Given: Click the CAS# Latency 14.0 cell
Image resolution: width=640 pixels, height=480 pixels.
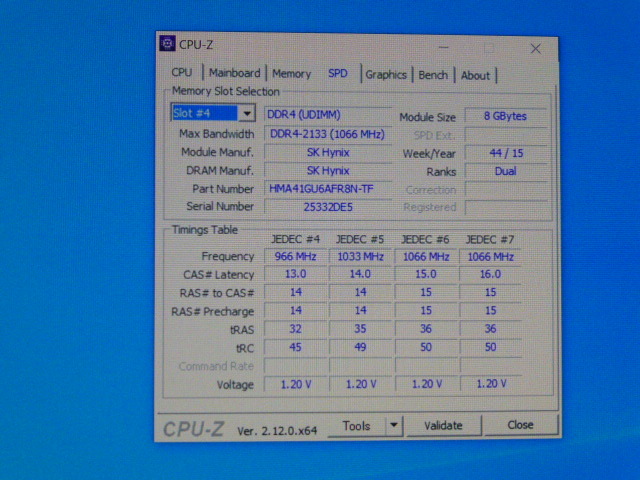Looking at the screenshot, I should (x=360, y=274).
